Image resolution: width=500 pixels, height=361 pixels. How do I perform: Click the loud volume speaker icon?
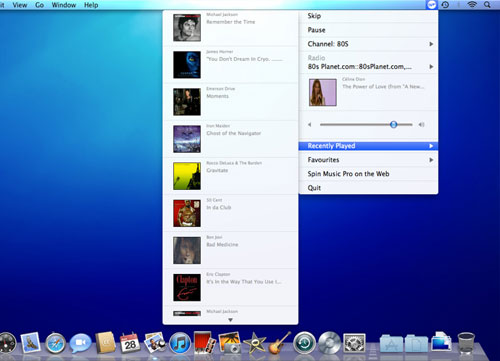[x=422, y=125]
